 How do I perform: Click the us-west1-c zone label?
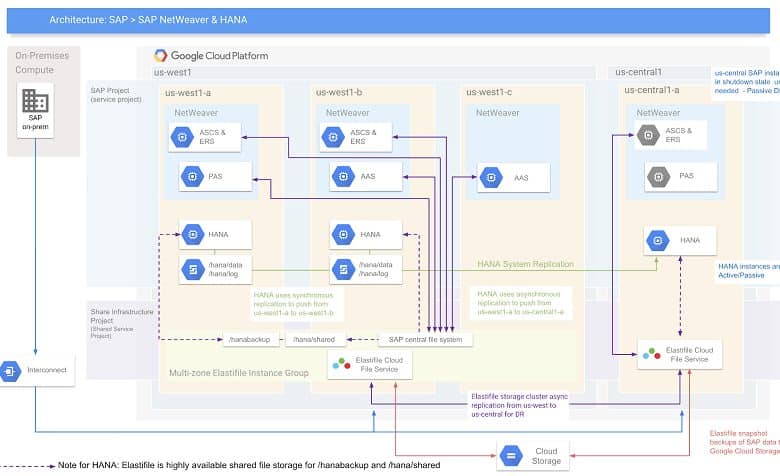489,93
